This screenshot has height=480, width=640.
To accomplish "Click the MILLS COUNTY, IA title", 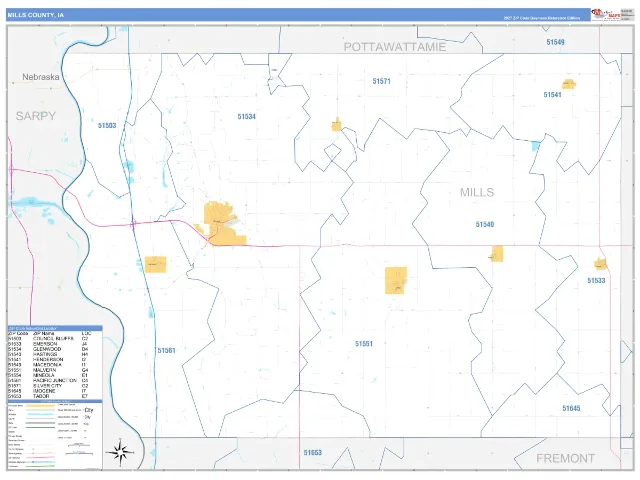I will pyautogui.click(x=36, y=15).
